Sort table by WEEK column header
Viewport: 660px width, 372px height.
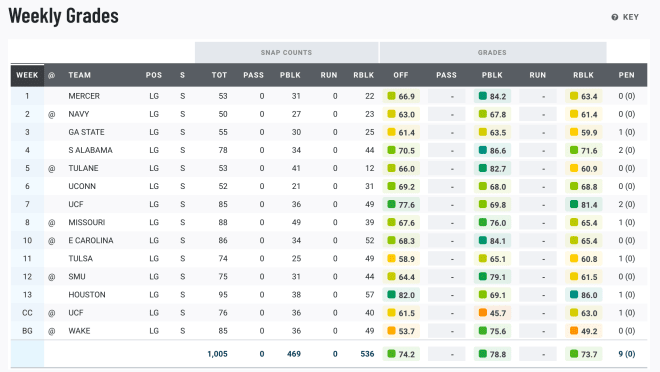(27, 75)
